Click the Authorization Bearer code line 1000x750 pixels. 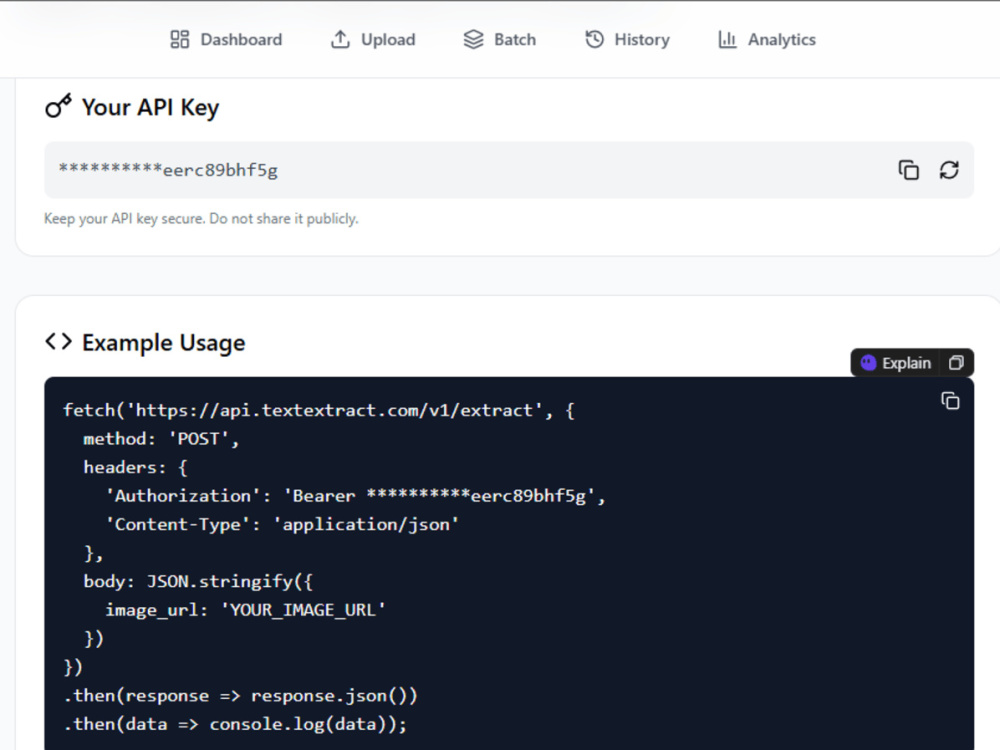click(355, 496)
